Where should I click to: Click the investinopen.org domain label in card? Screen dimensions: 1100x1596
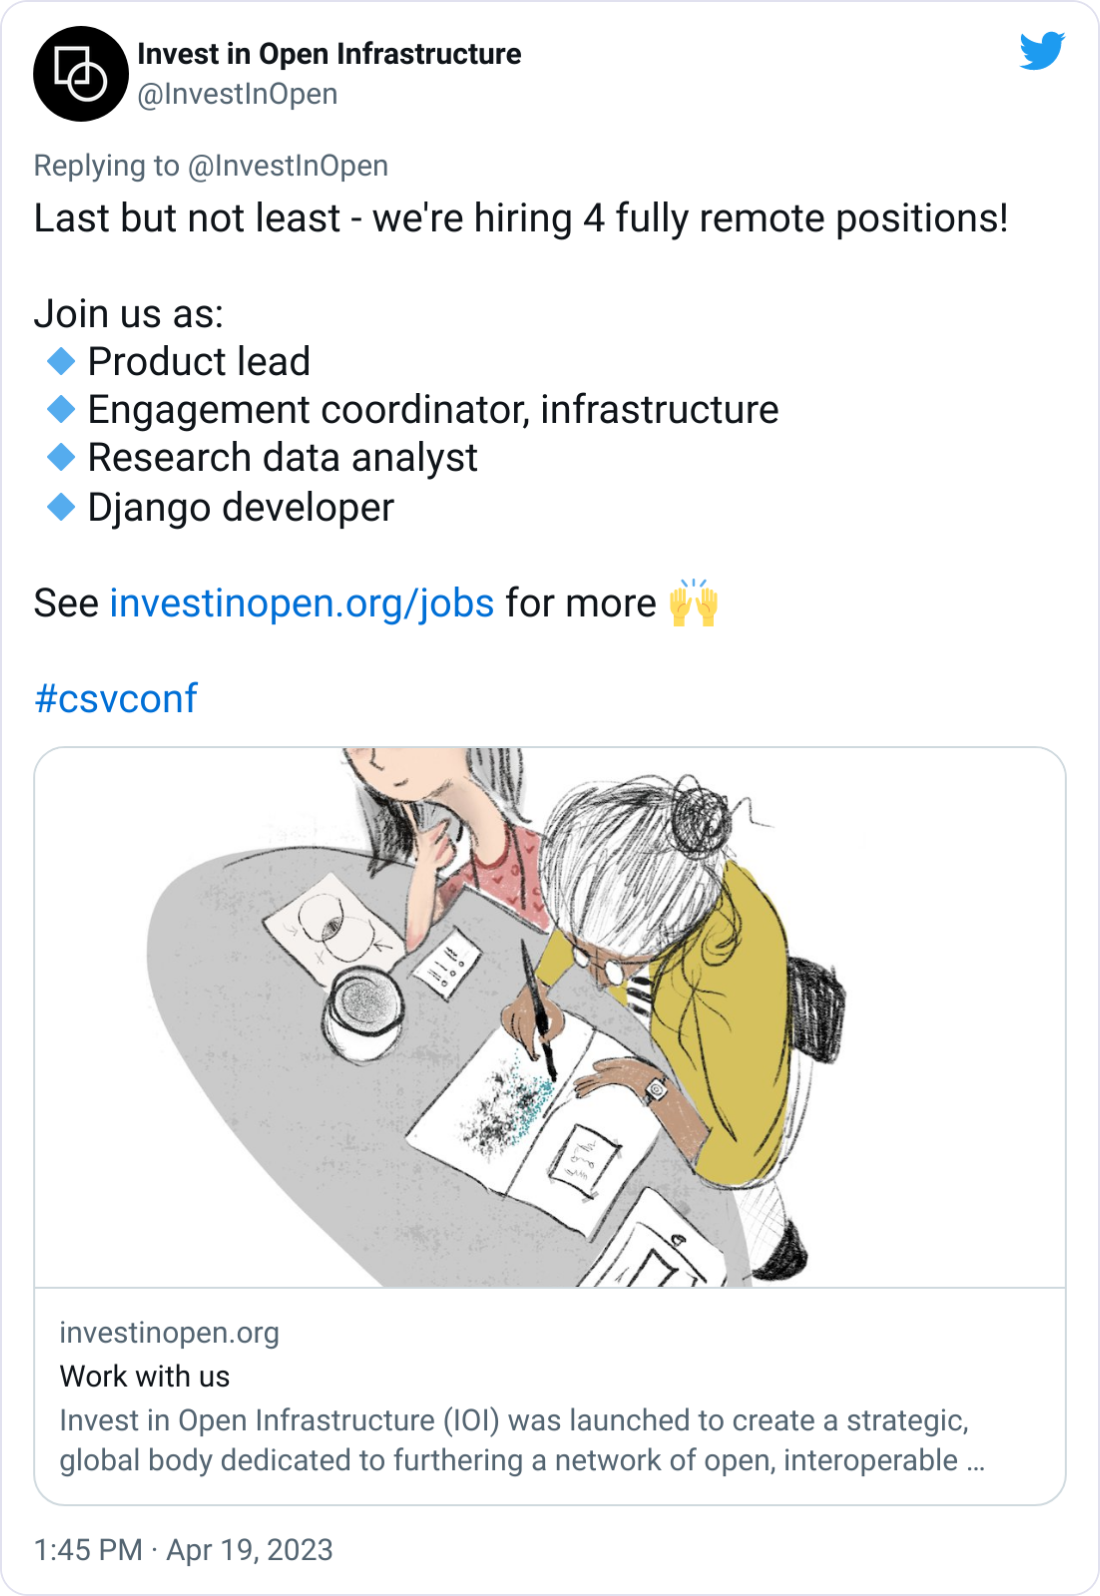(170, 1332)
